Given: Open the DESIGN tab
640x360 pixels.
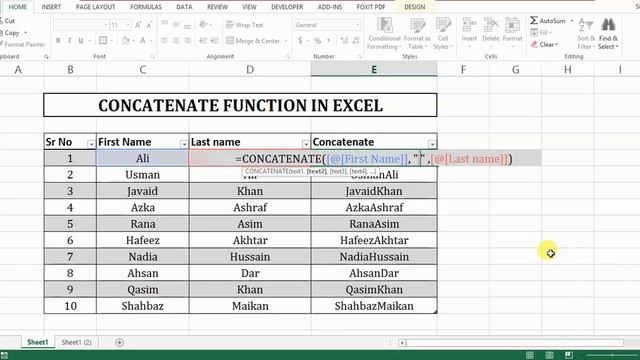Looking at the screenshot, I should point(415,7).
